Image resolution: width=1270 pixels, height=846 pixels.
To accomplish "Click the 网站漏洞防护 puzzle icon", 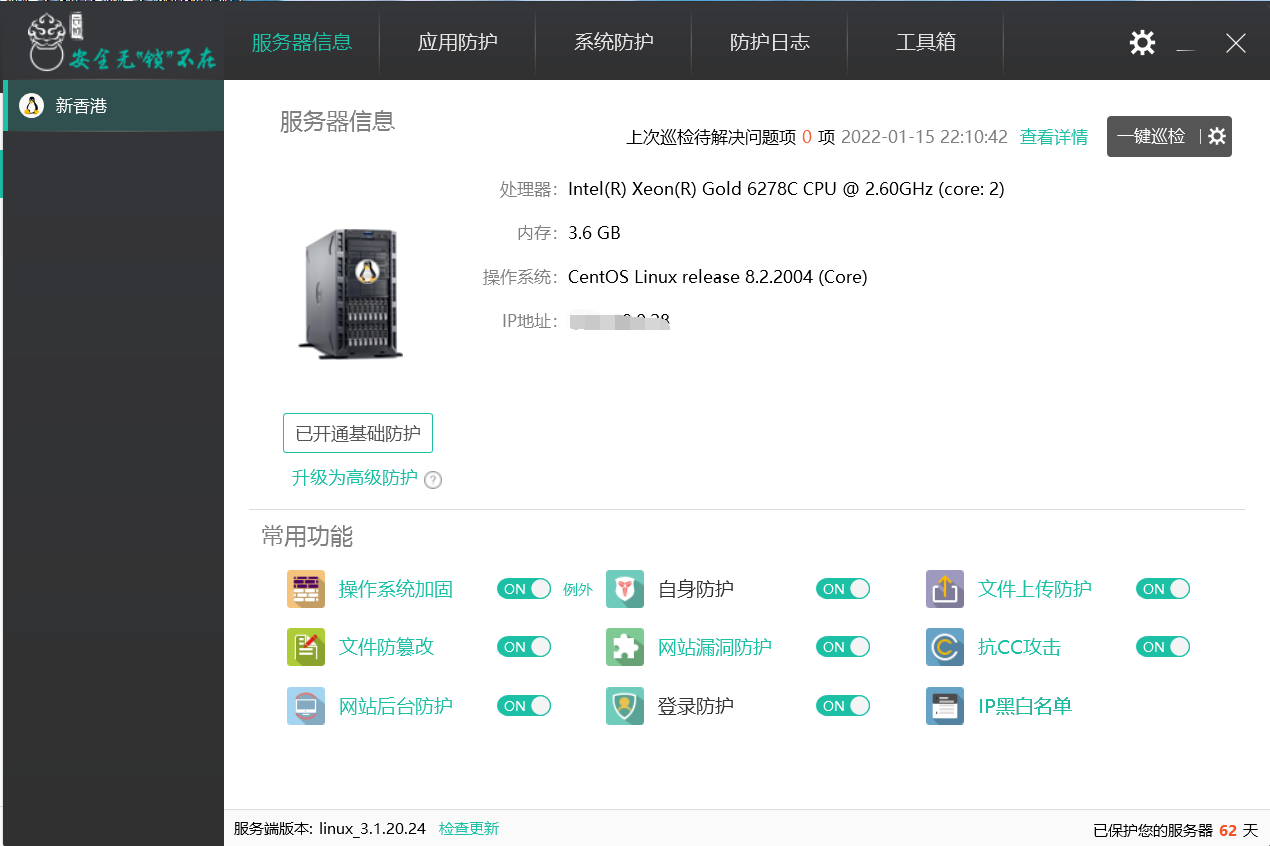I will pos(625,647).
